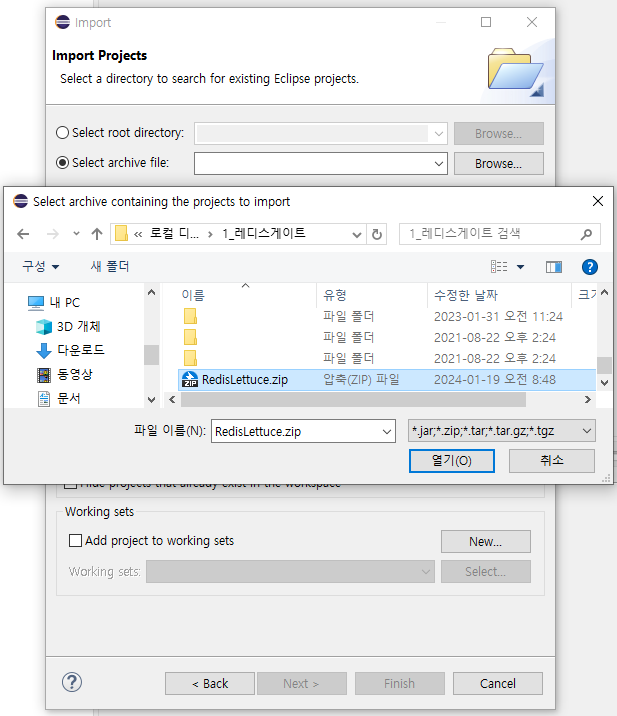
Task: Select the 'Select root directory' radio button
Action: [63, 133]
